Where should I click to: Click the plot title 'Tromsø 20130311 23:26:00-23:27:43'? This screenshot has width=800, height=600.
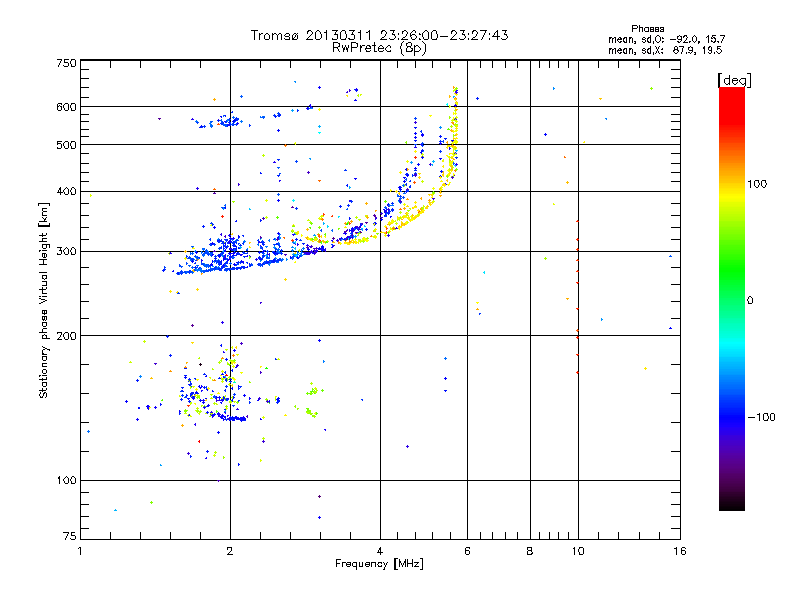[x=380, y=35]
